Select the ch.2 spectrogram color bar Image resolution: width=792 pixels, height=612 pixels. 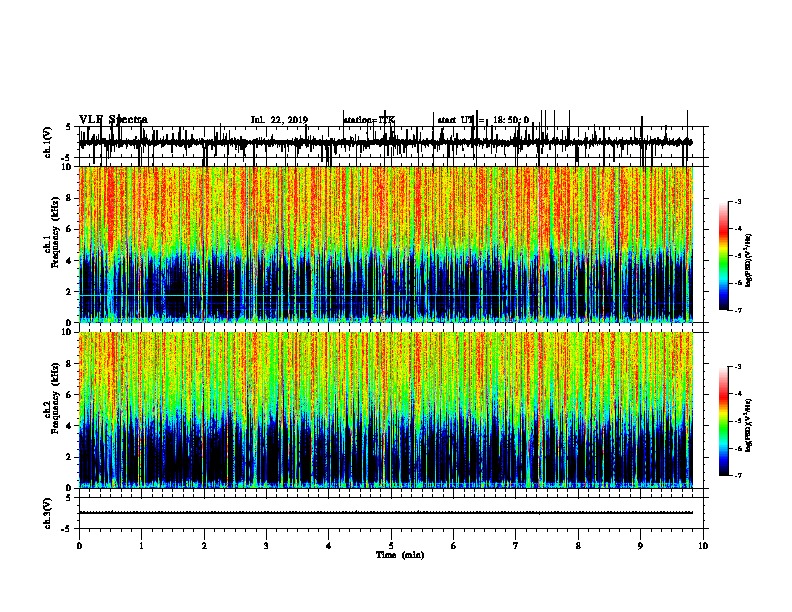point(724,421)
